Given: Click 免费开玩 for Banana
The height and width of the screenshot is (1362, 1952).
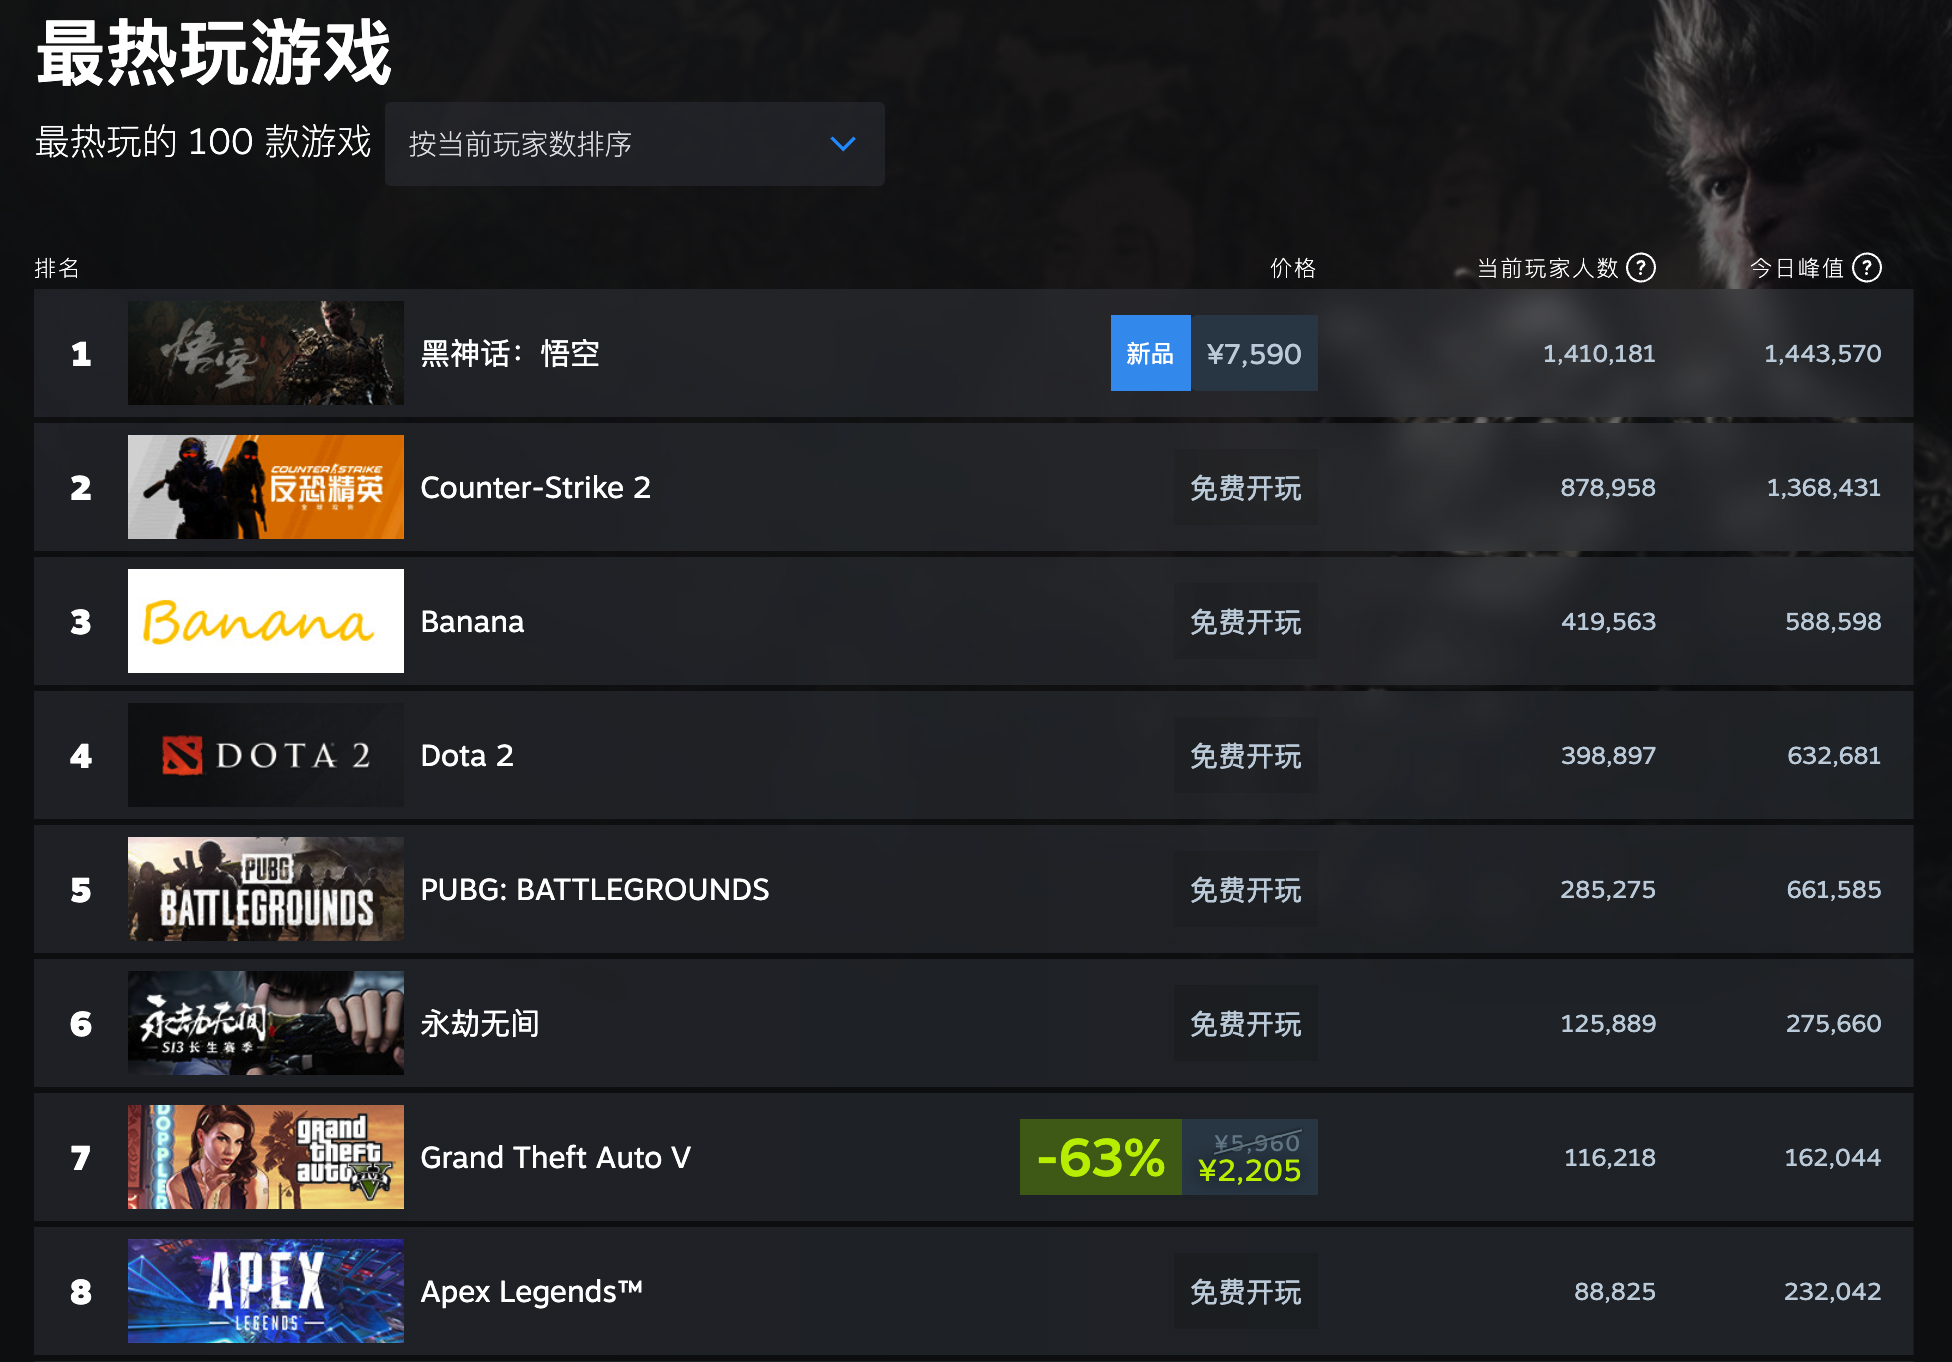Looking at the screenshot, I should (1245, 621).
